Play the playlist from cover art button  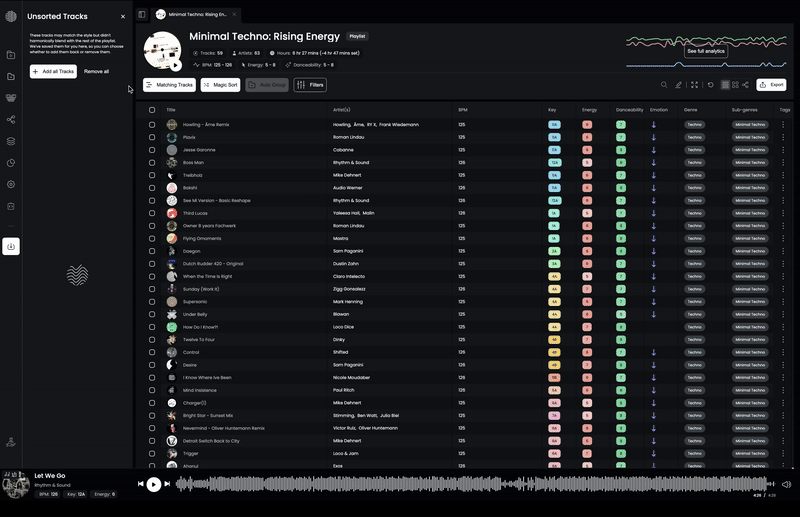(176, 65)
